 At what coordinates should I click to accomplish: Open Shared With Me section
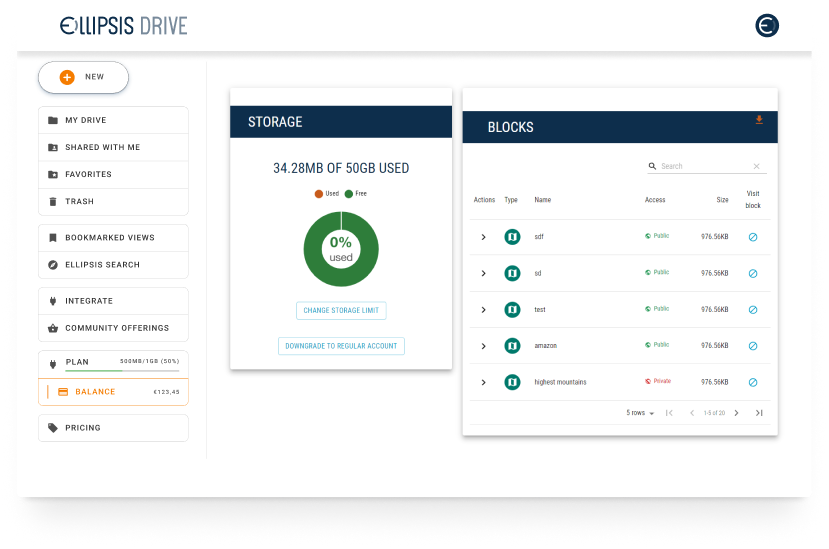point(113,147)
